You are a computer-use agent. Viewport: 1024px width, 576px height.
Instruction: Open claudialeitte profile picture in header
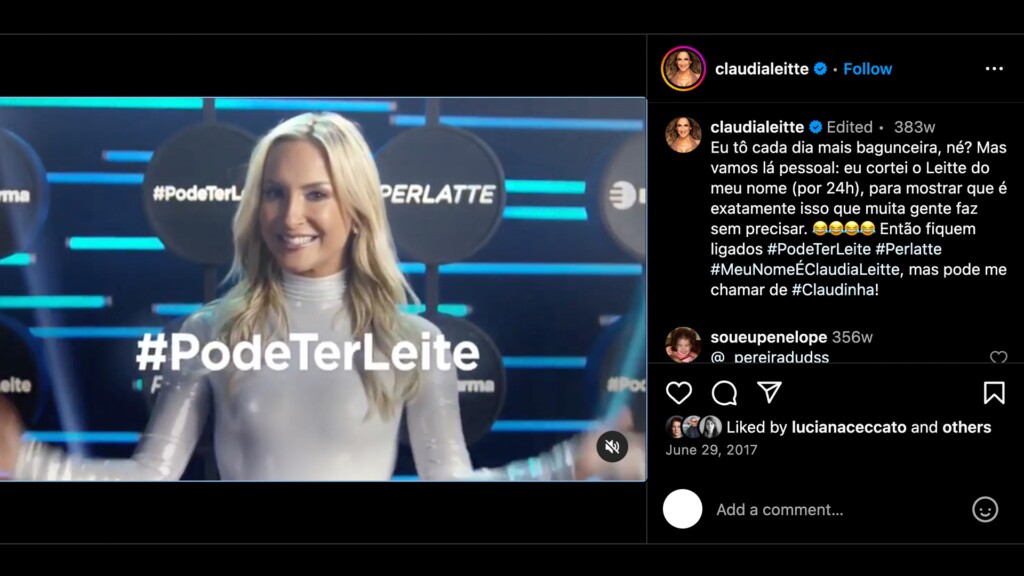click(x=683, y=69)
